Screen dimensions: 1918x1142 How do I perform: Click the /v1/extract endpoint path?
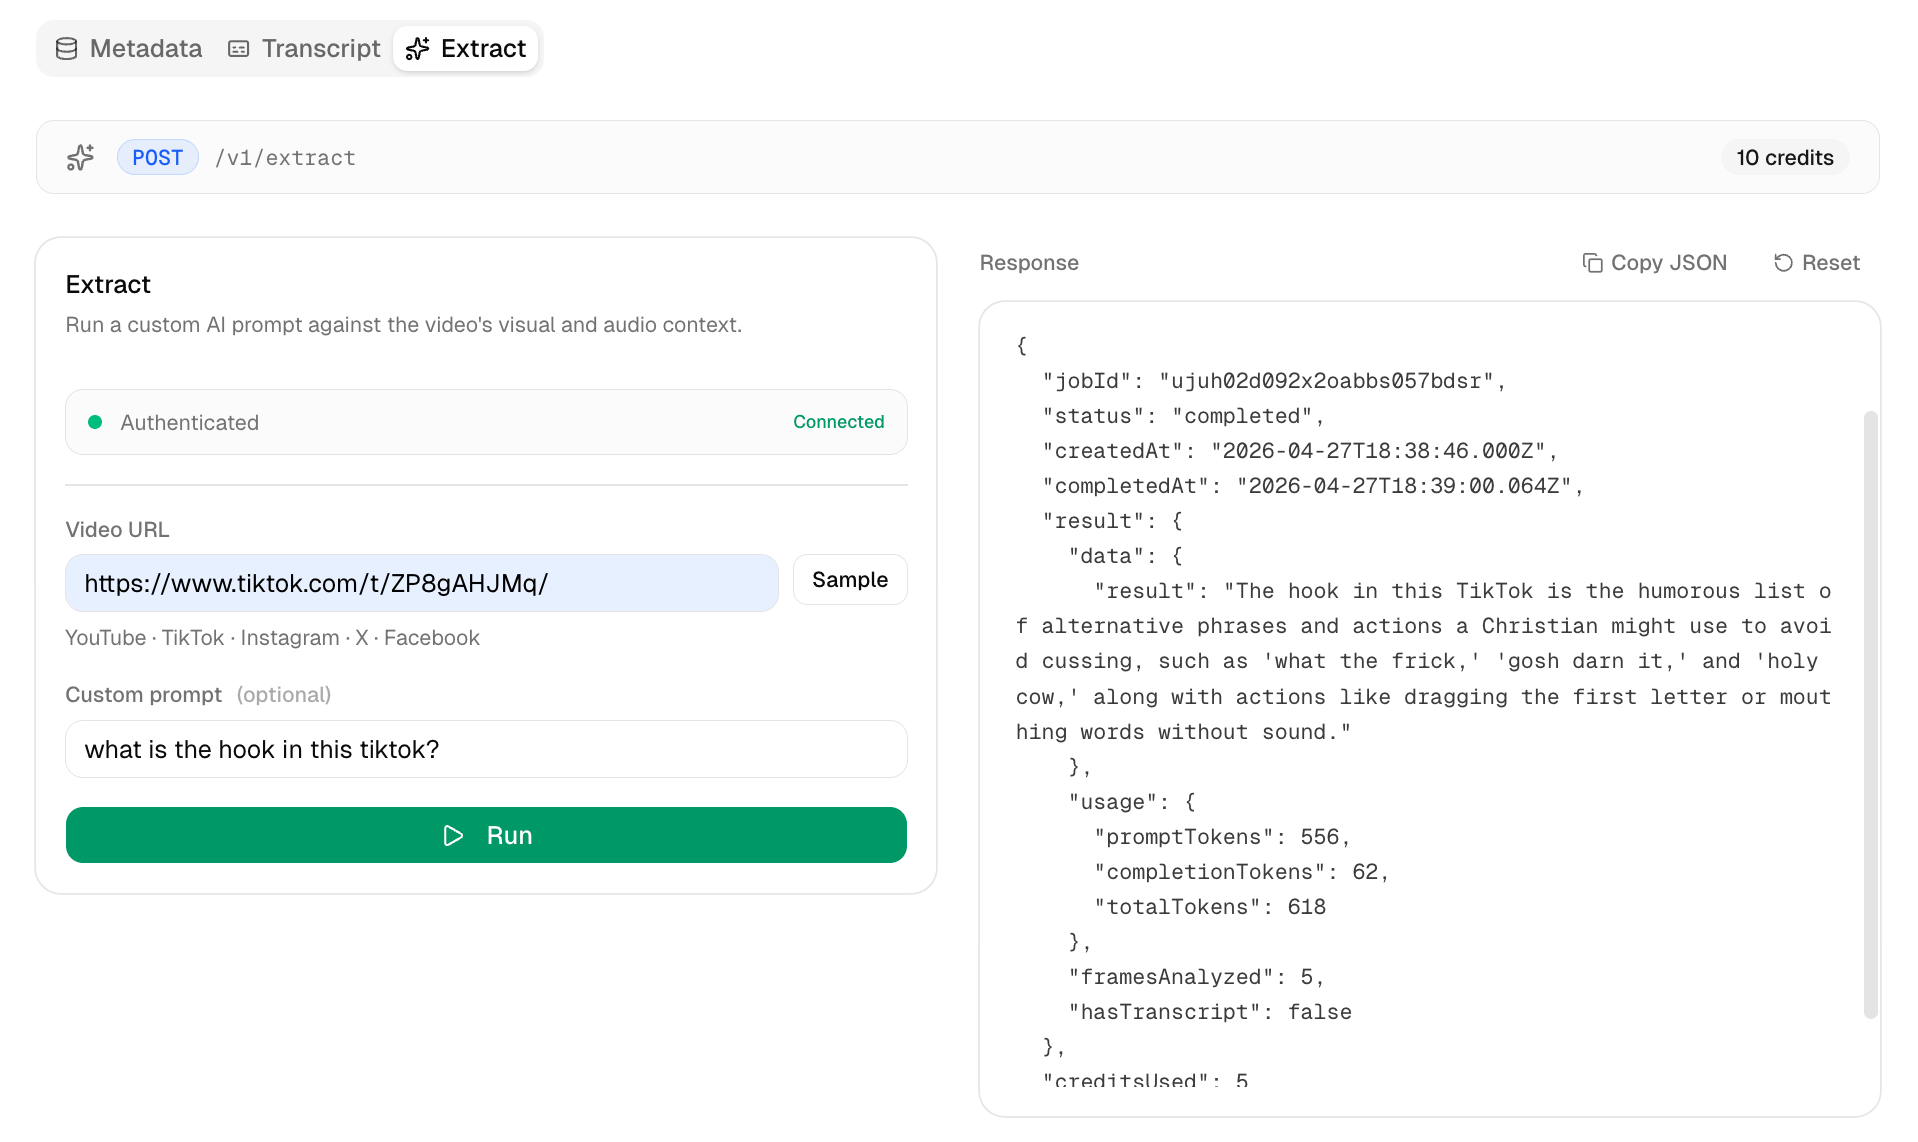[x=285, y=158]
